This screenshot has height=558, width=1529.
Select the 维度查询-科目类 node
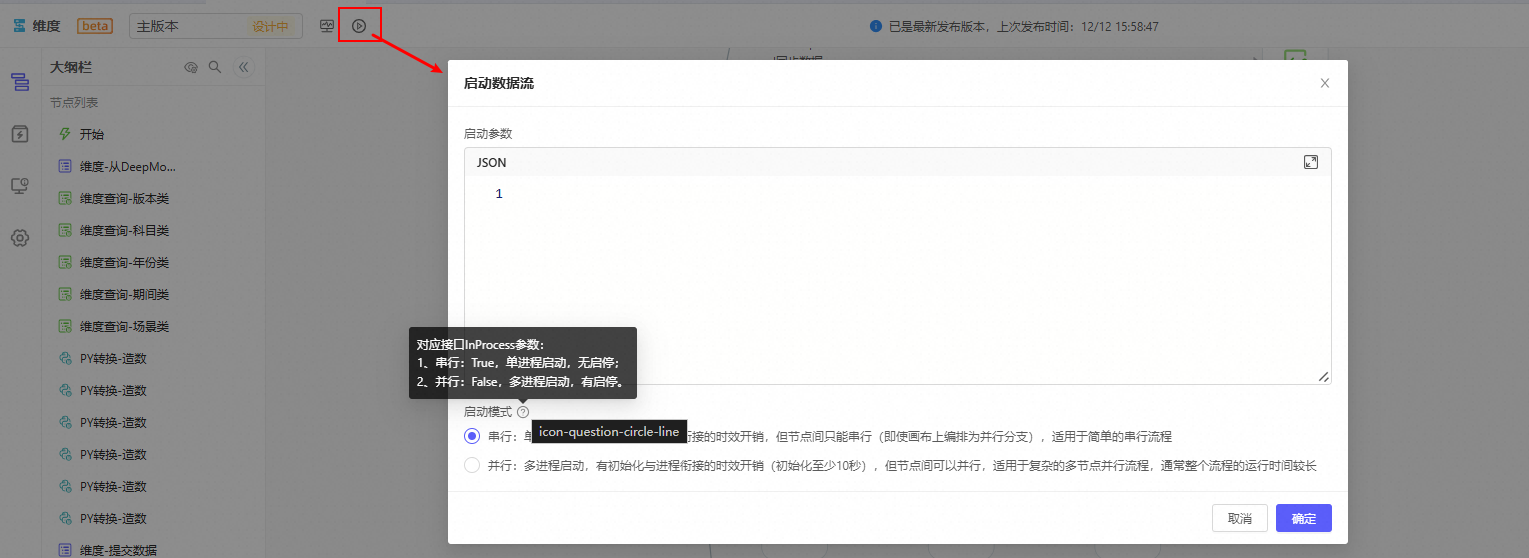pyautogui.click(x=124, y=230)
